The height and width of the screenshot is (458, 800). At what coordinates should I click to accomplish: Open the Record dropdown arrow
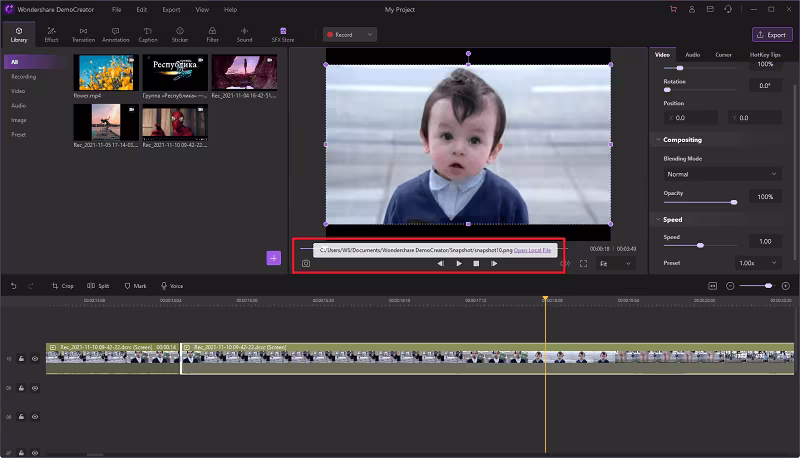(369, 35)
